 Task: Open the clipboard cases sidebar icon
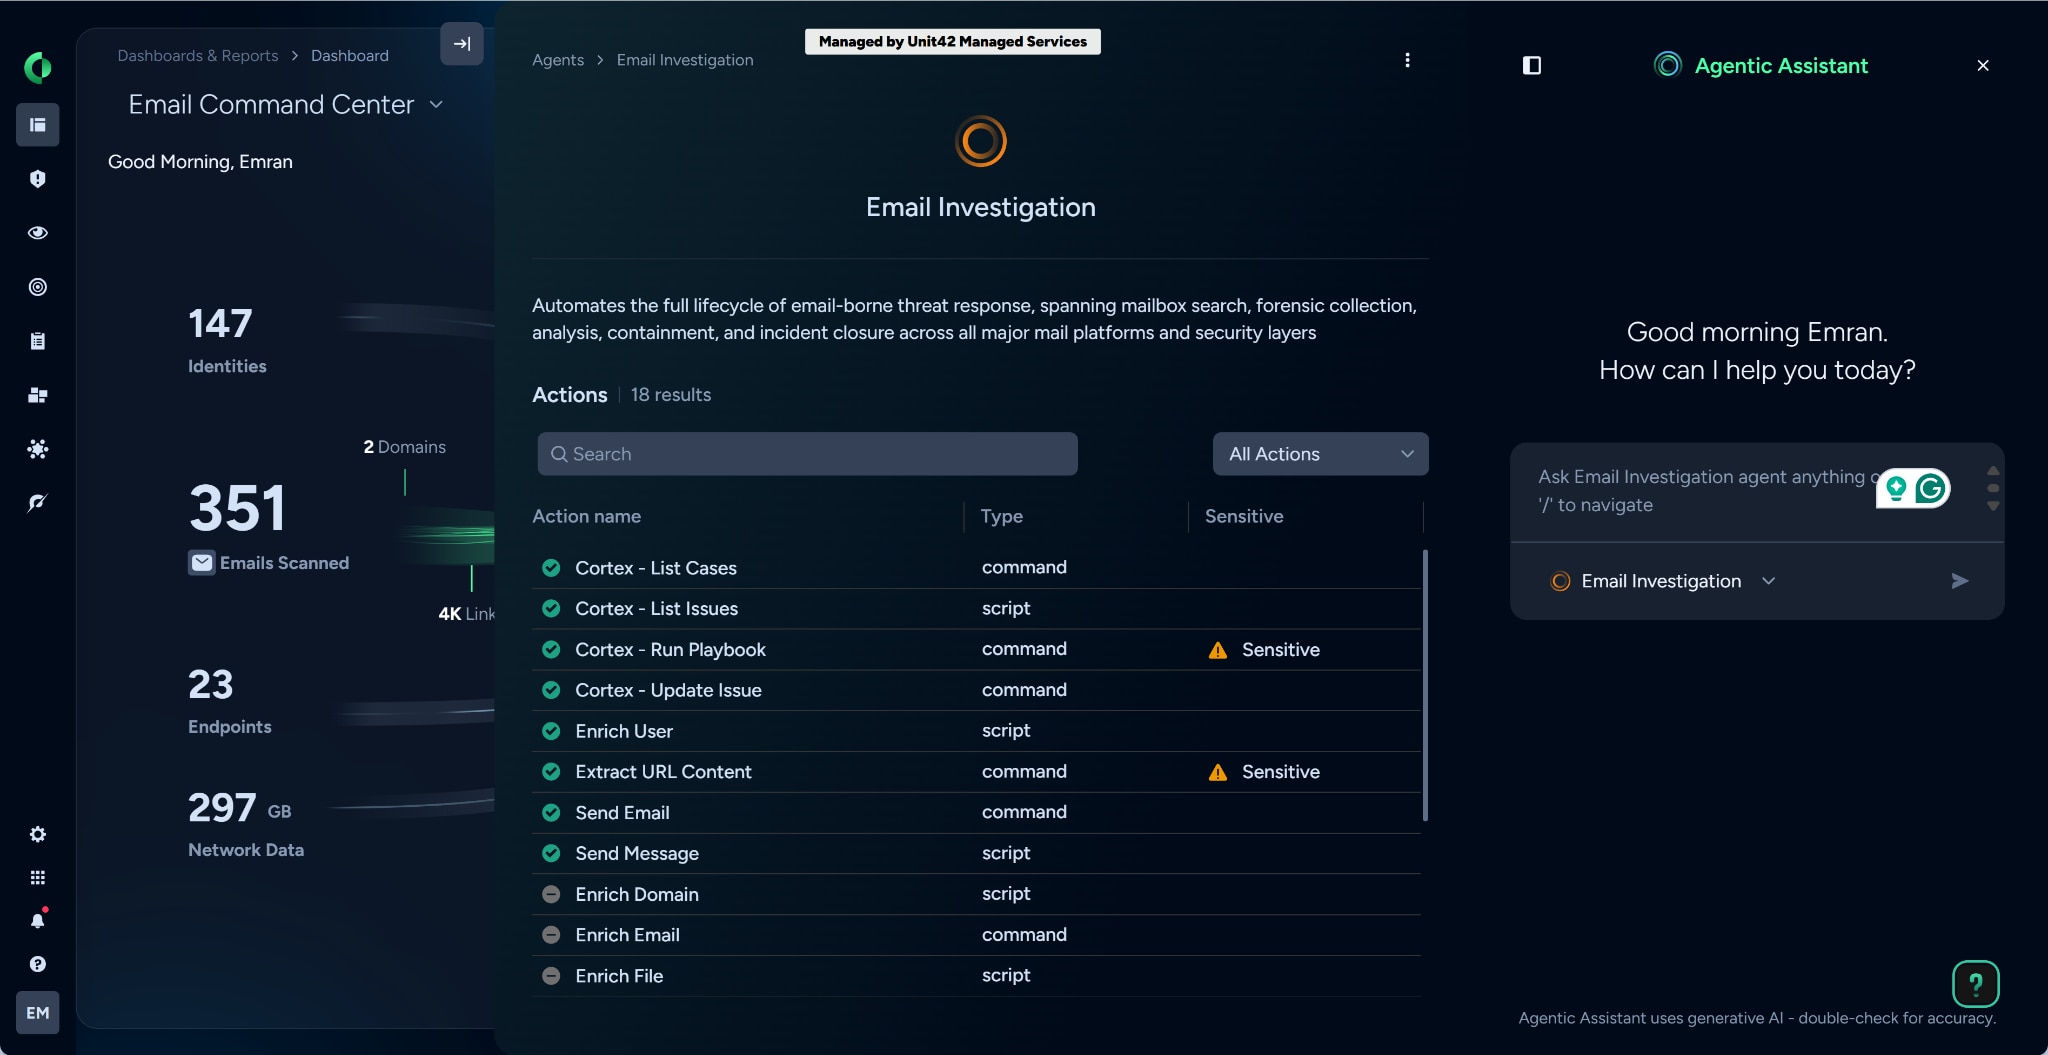click(37, 341)
